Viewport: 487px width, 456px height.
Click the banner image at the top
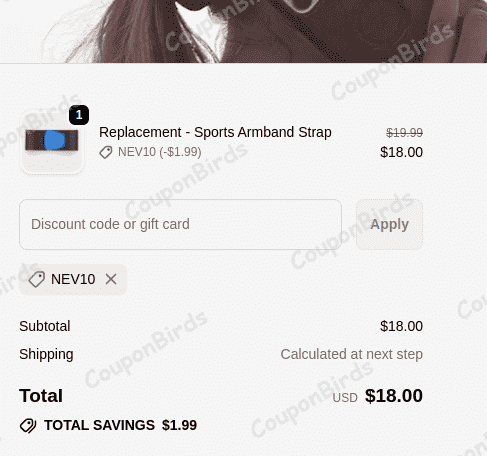(243, 31)
